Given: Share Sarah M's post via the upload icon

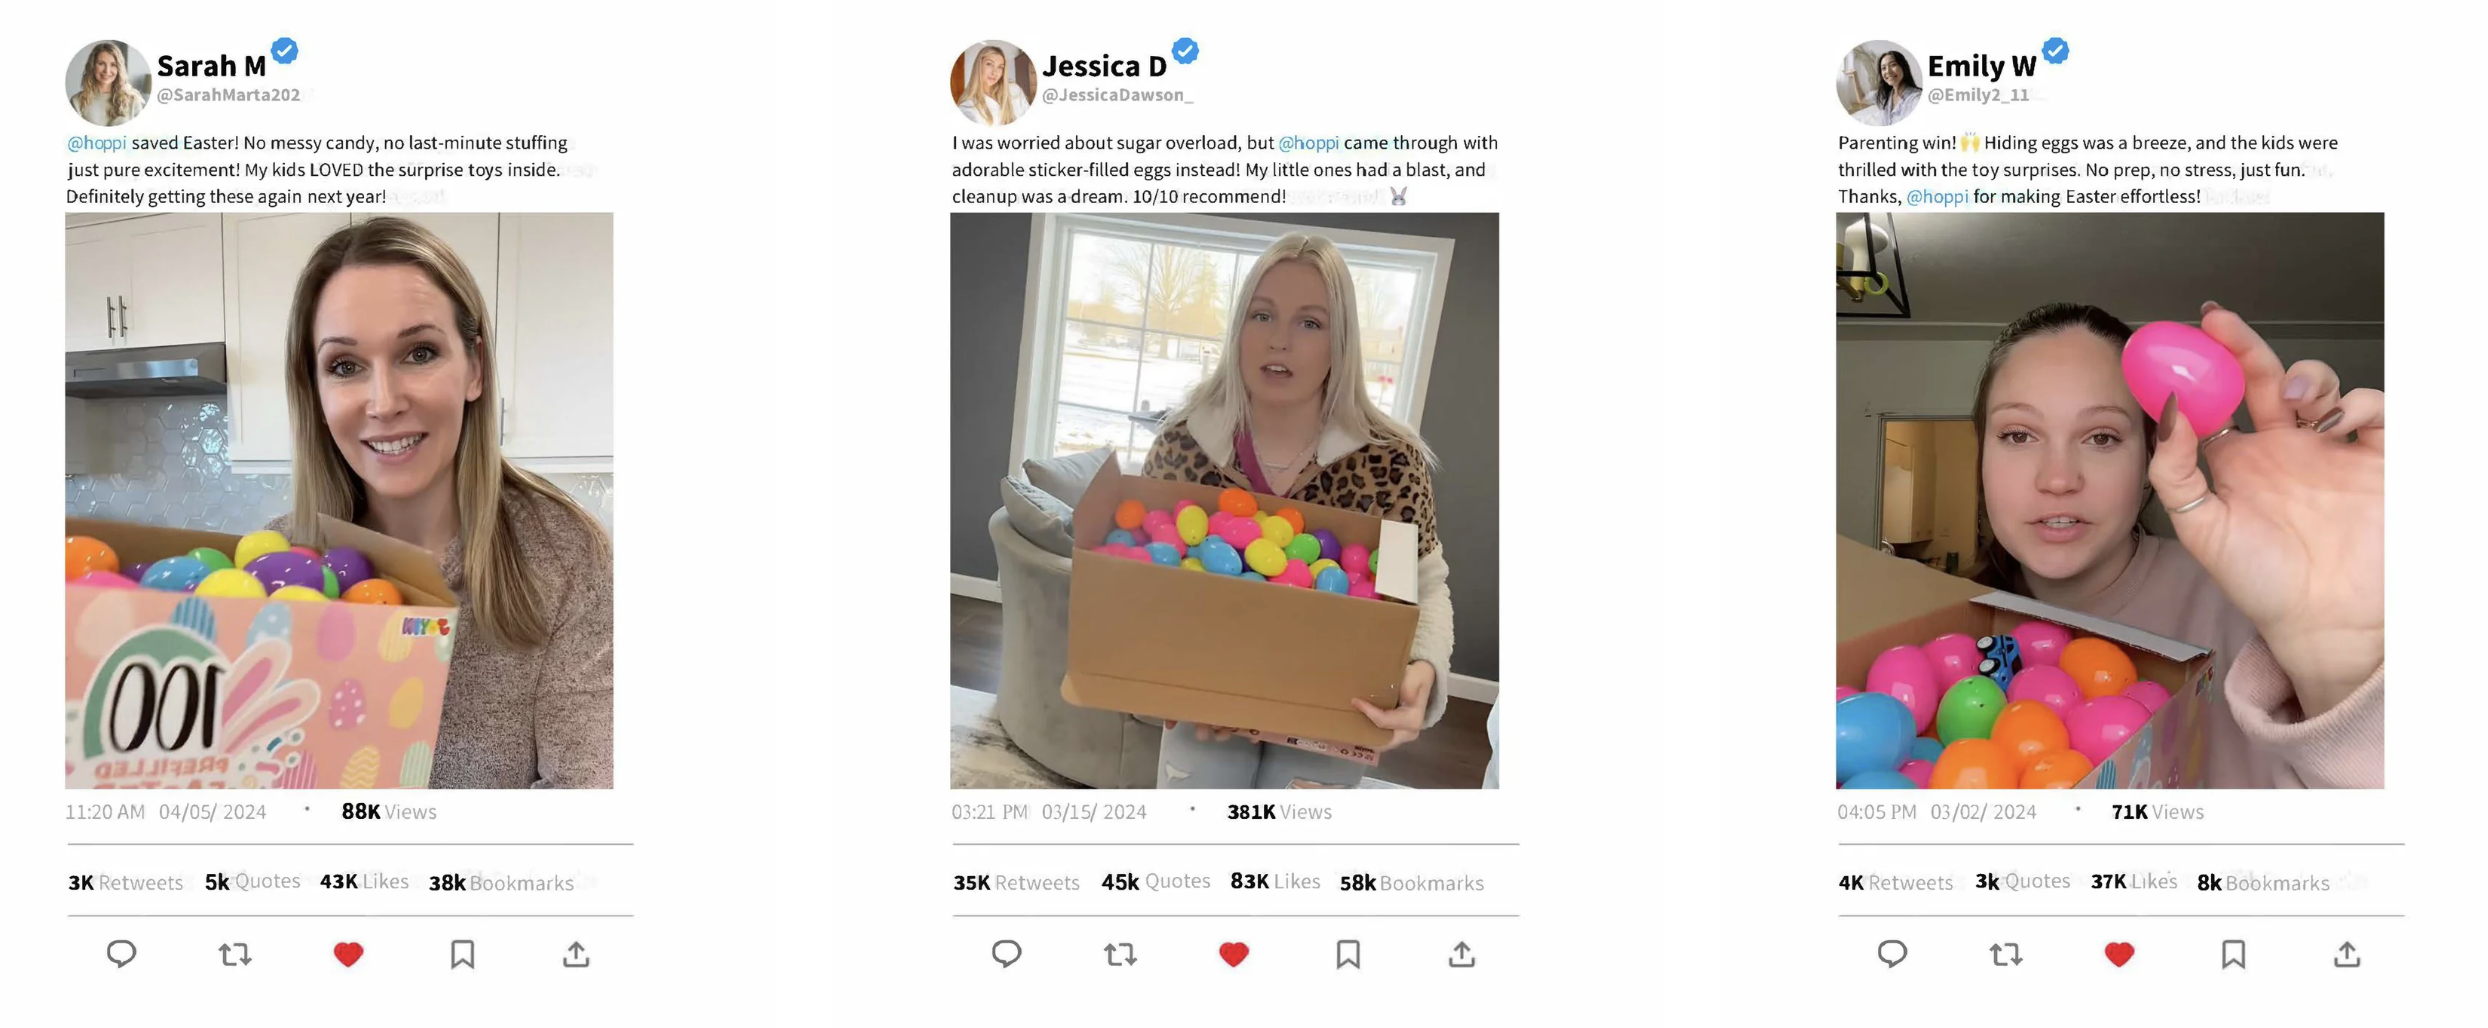Looking at the screenshot, I should [x=576, y=954].
